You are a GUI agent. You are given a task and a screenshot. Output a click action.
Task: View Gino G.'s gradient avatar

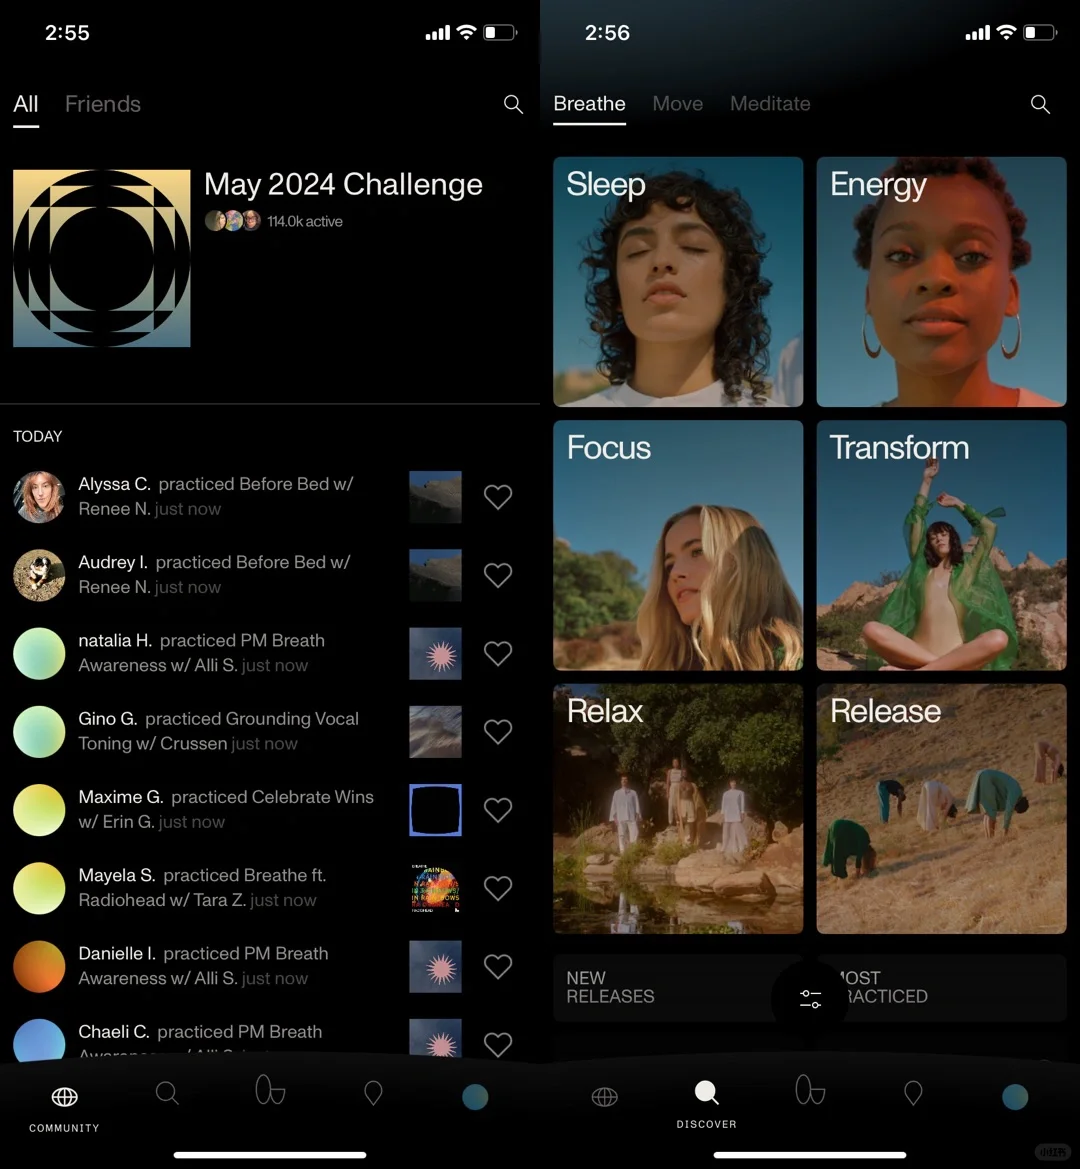point(40,731)
